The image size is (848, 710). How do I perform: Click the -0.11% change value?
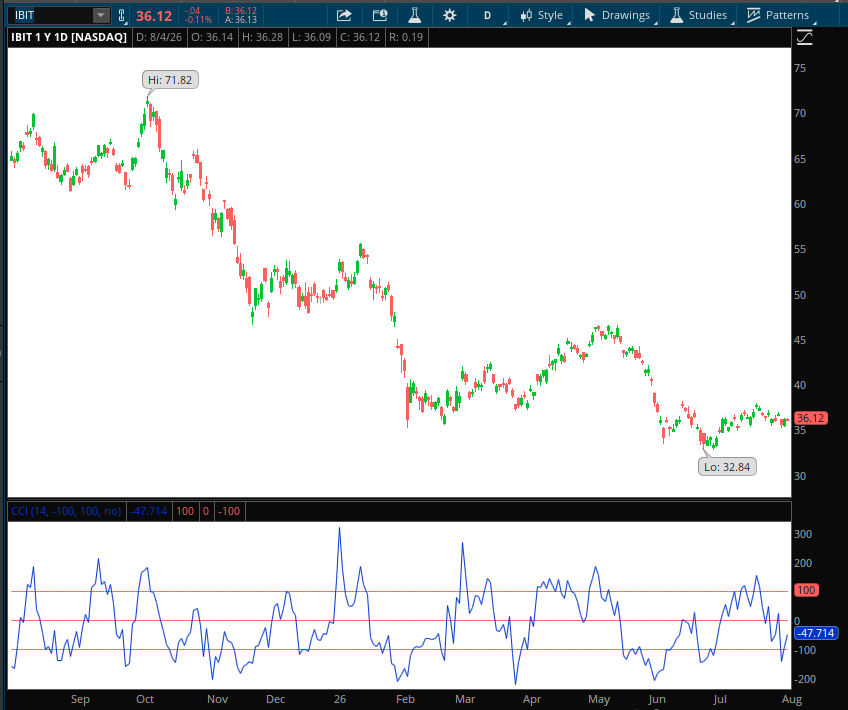pyautogui.click(x=198, y=20)
